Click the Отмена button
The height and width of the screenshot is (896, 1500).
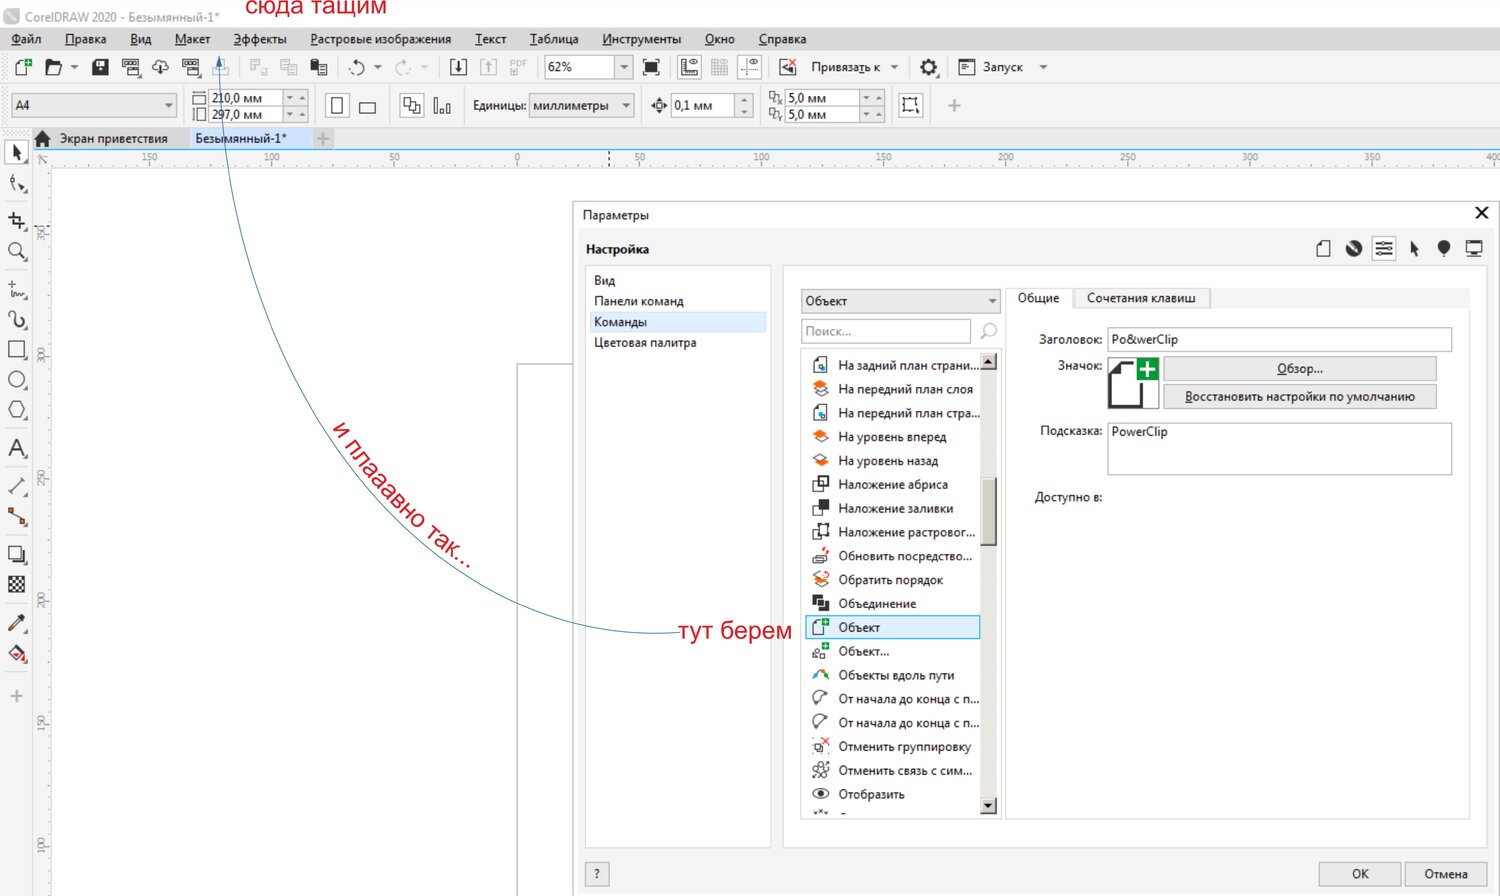1446,874
